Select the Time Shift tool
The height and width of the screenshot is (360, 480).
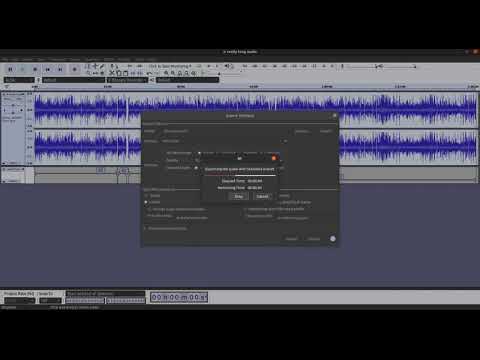95,73
